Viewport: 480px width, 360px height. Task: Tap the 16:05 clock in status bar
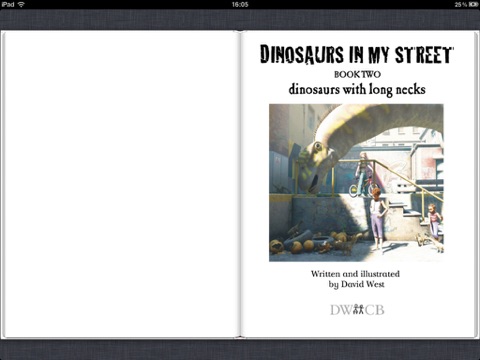pyautogui.click(x=240, y=4)
